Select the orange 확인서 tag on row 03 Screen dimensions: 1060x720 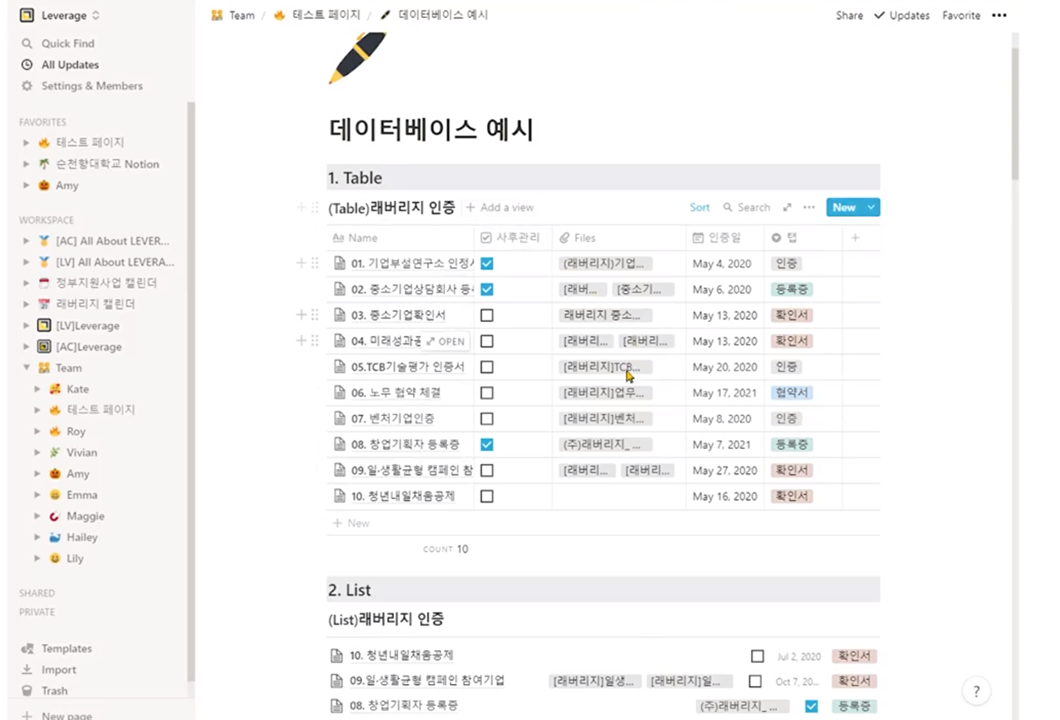[x=791, y=314]
